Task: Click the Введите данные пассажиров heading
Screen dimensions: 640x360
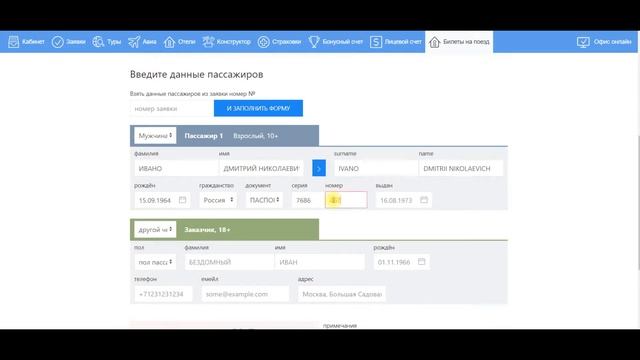Action: click(196, 74)
